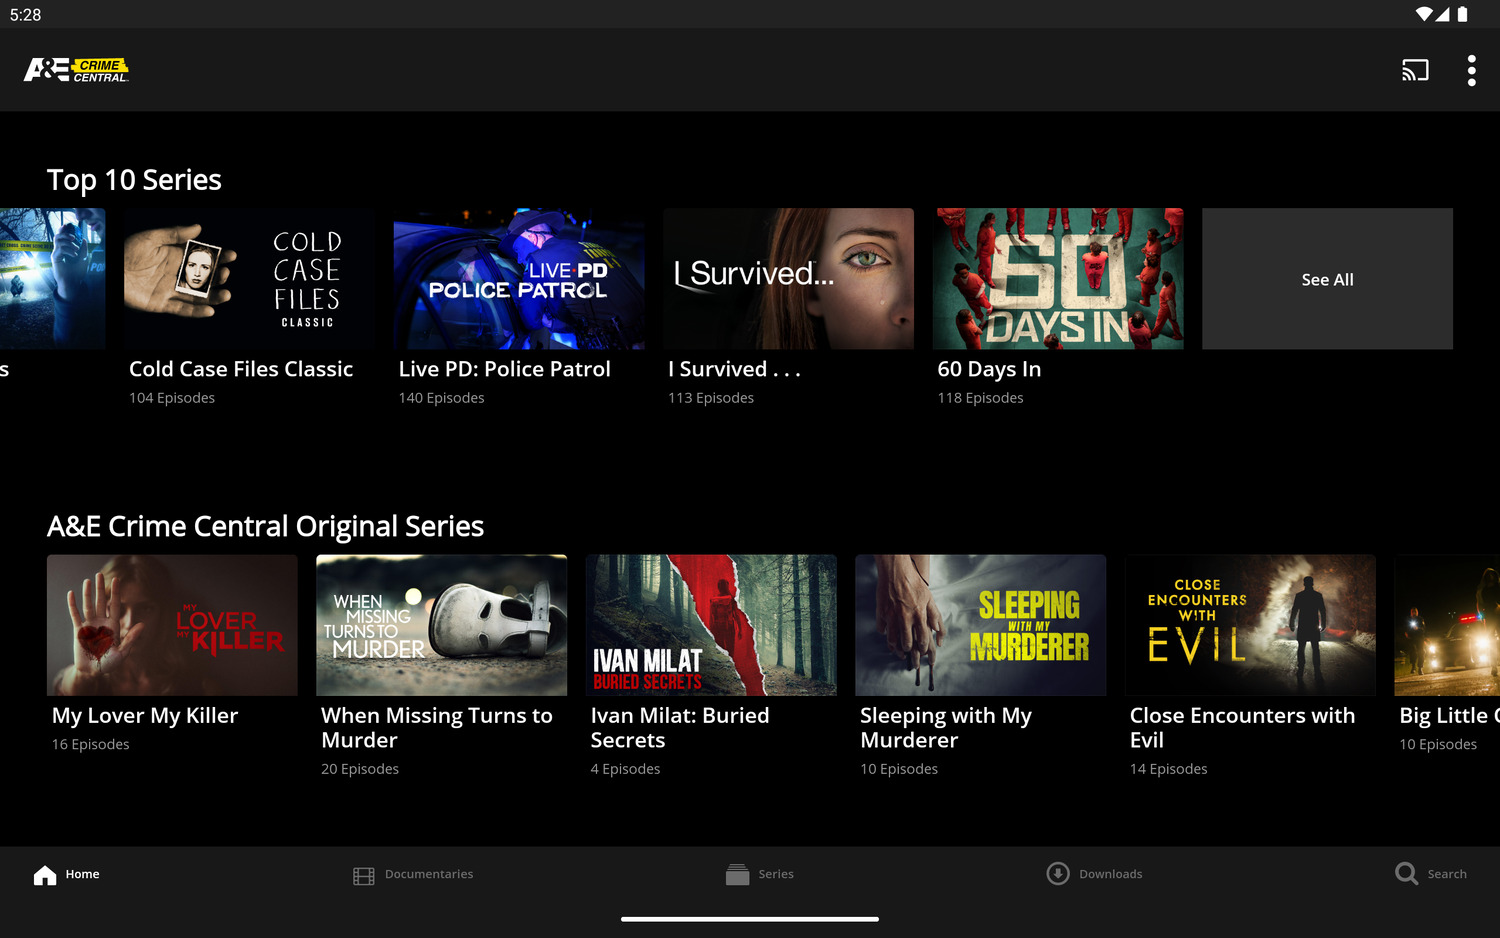Select the My Lover My Killer title
This screenshot has height=938, width=1500.
click(x=145, y=716)
